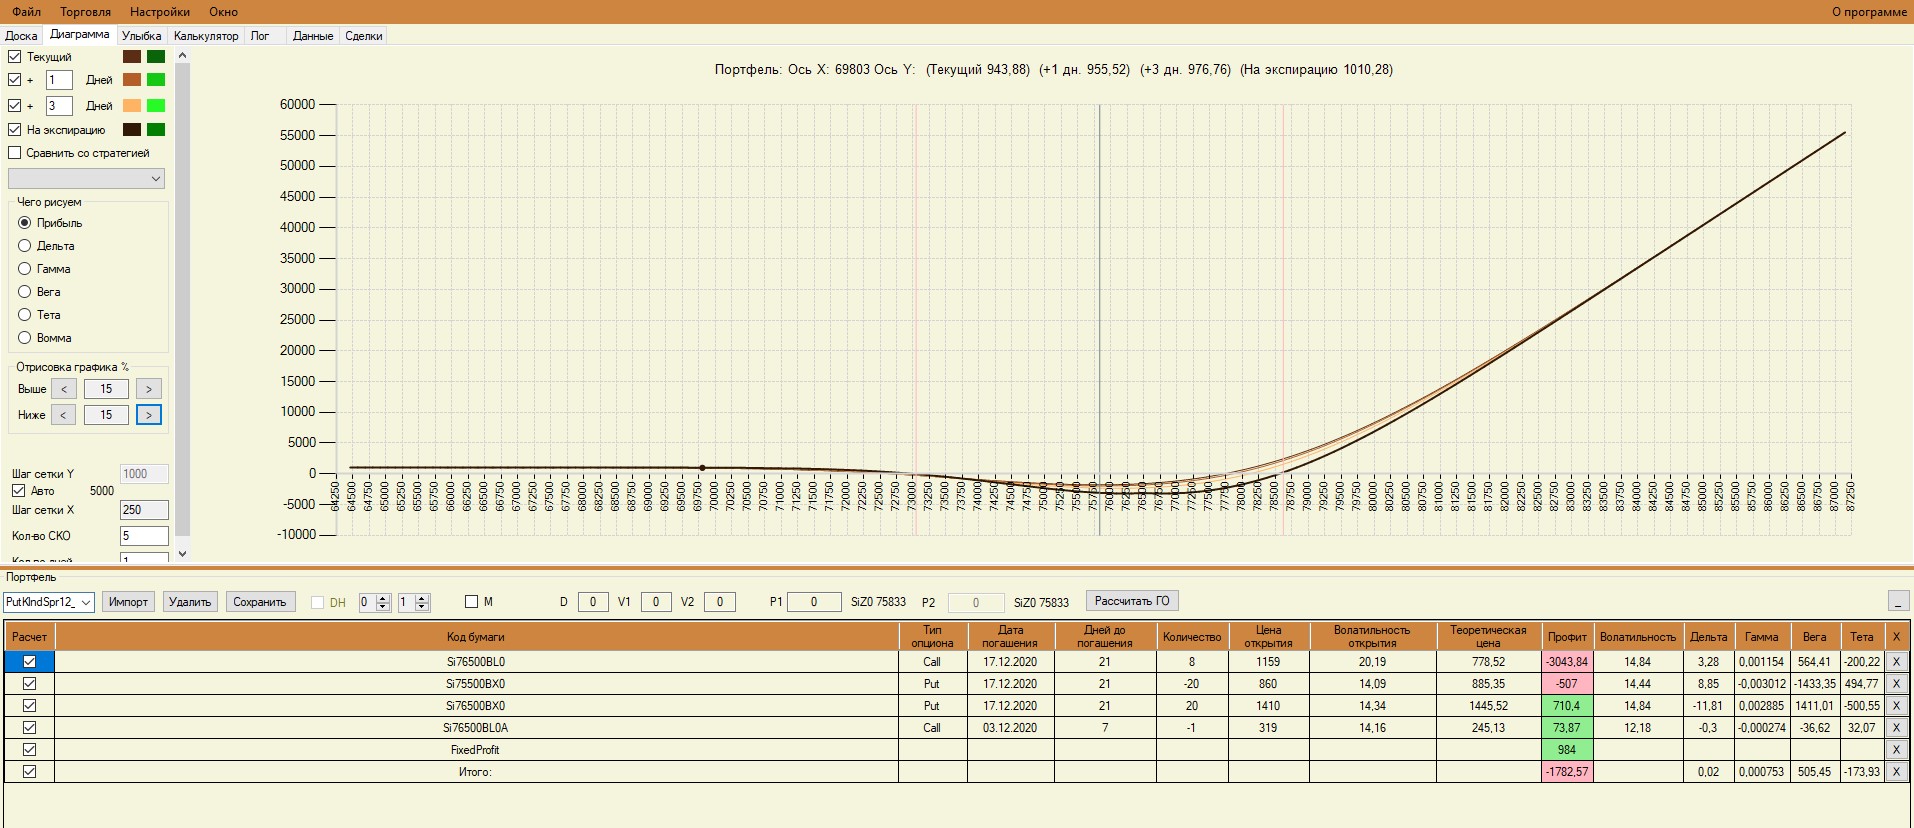Click the green color swatch for Текущий
The image size is (1914, 828).
click(156, 57)
